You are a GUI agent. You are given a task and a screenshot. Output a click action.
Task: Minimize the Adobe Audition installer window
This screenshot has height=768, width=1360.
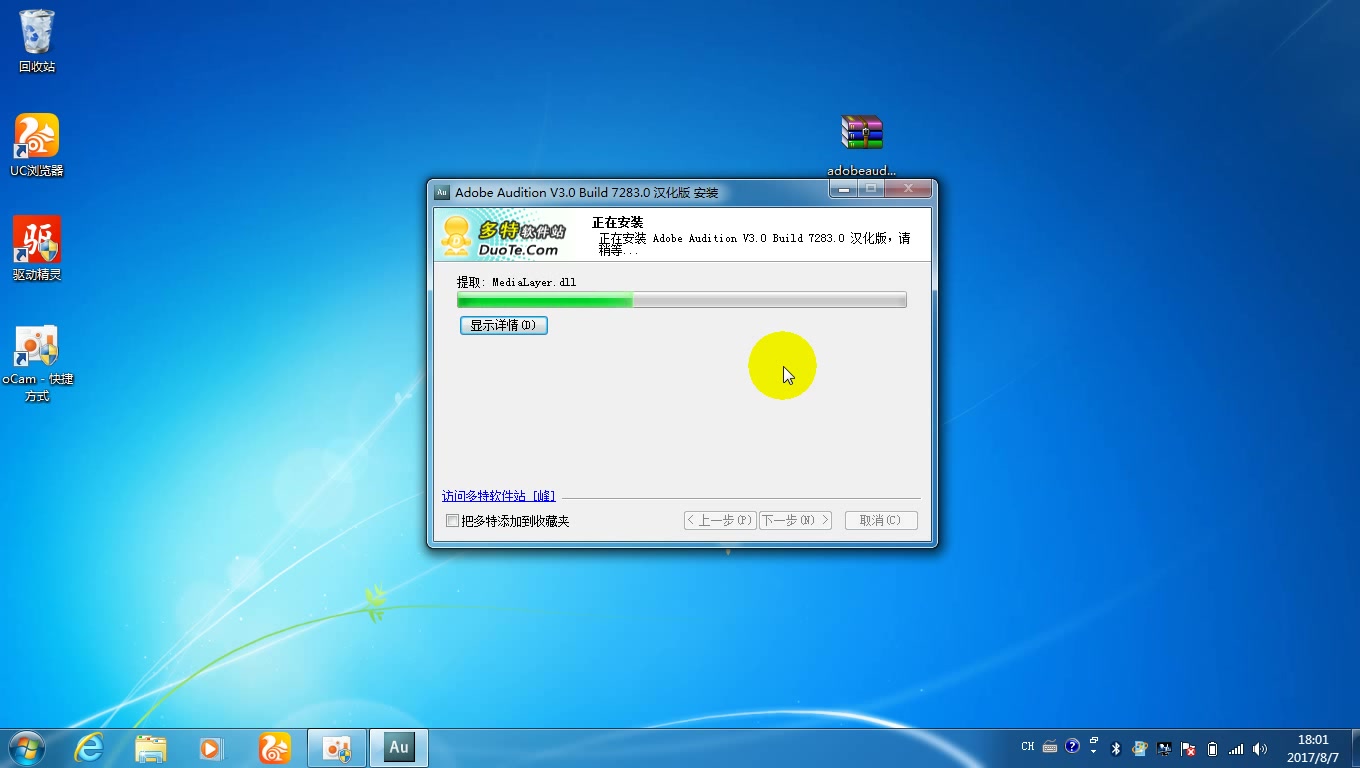click(x=844, y=189)
